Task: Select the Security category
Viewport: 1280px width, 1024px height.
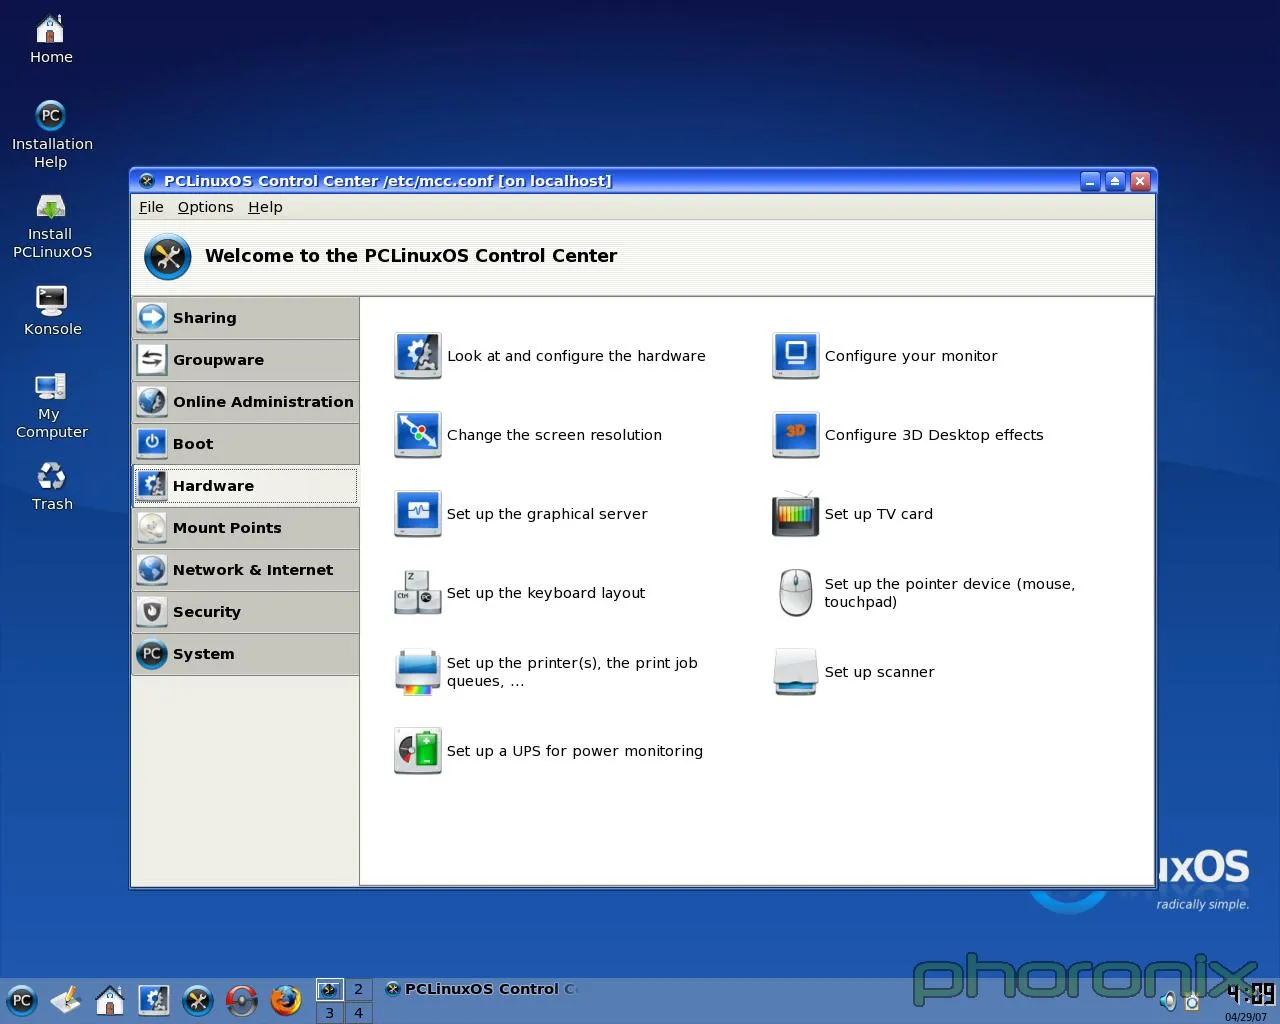Action: (246, 612)
